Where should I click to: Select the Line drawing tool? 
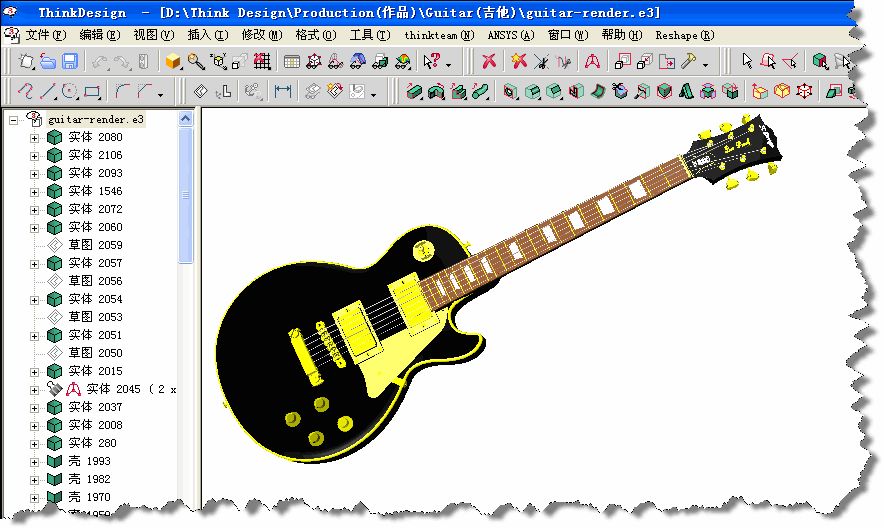click(x=48, y=91)
